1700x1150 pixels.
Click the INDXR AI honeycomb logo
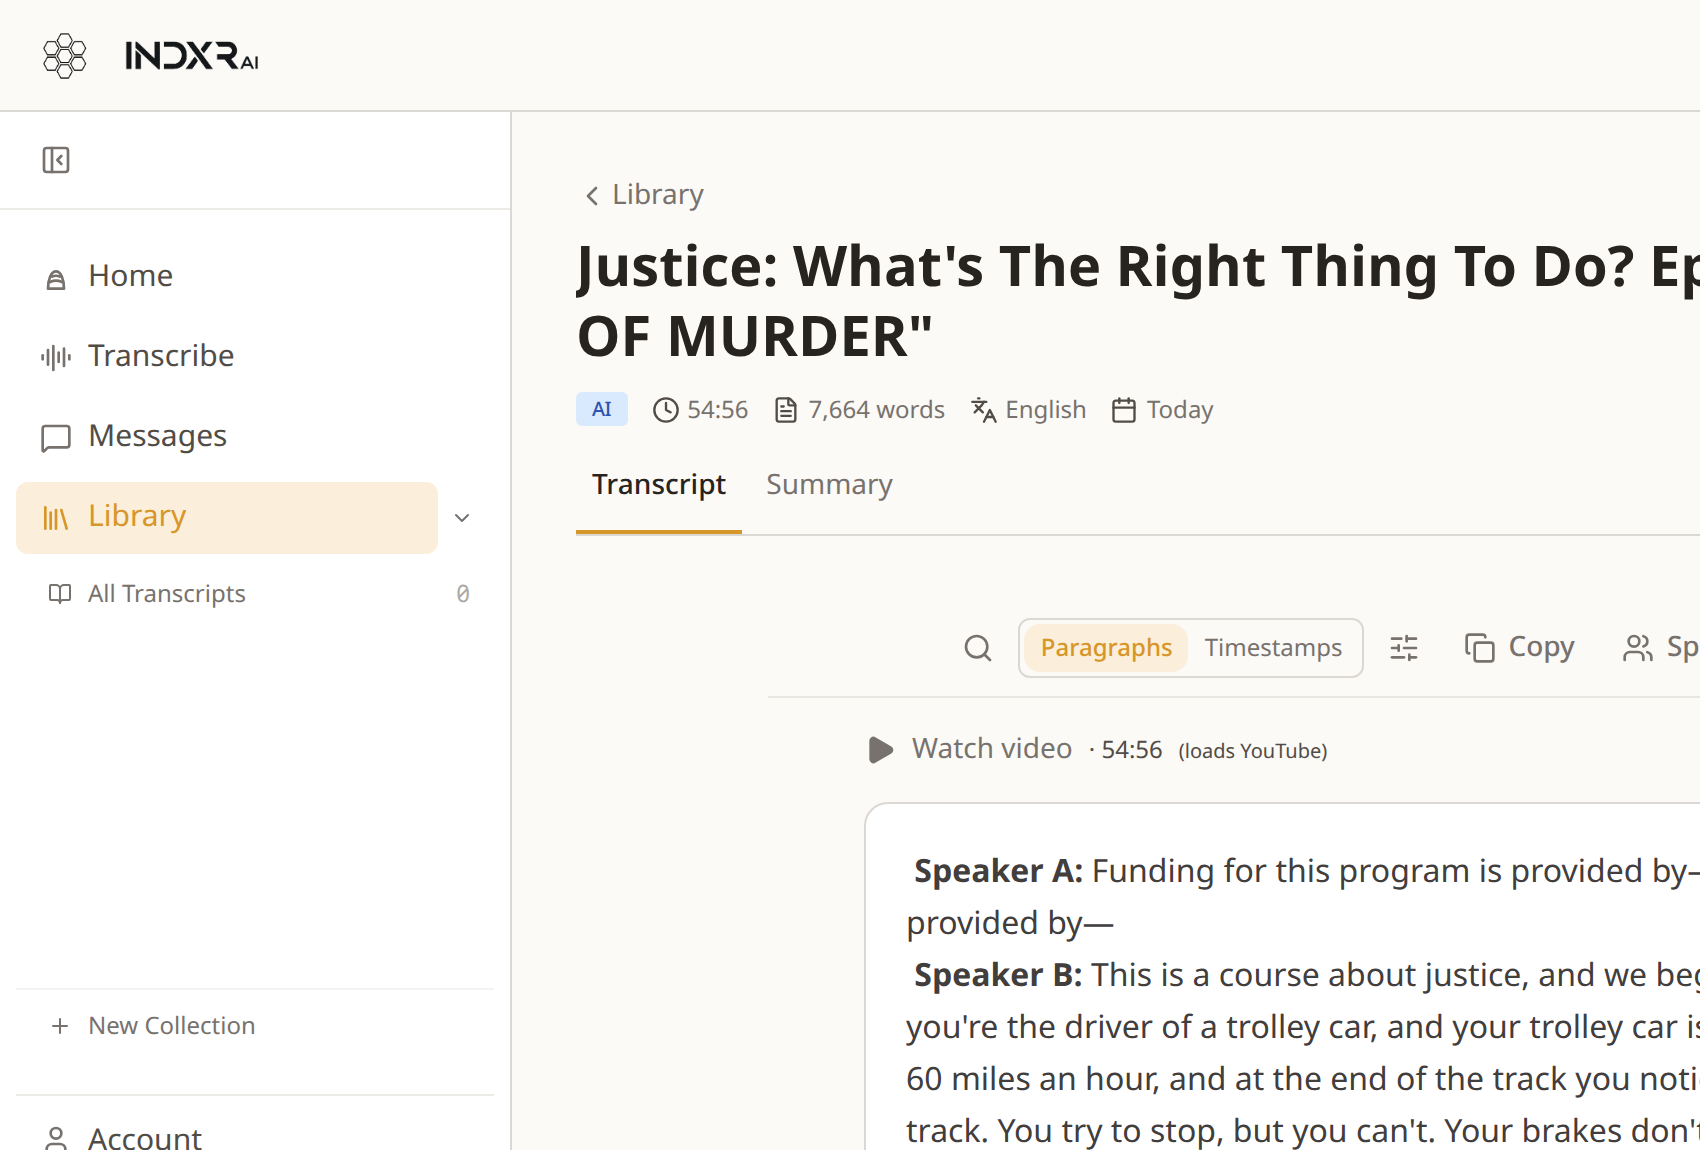pos(65,56)
